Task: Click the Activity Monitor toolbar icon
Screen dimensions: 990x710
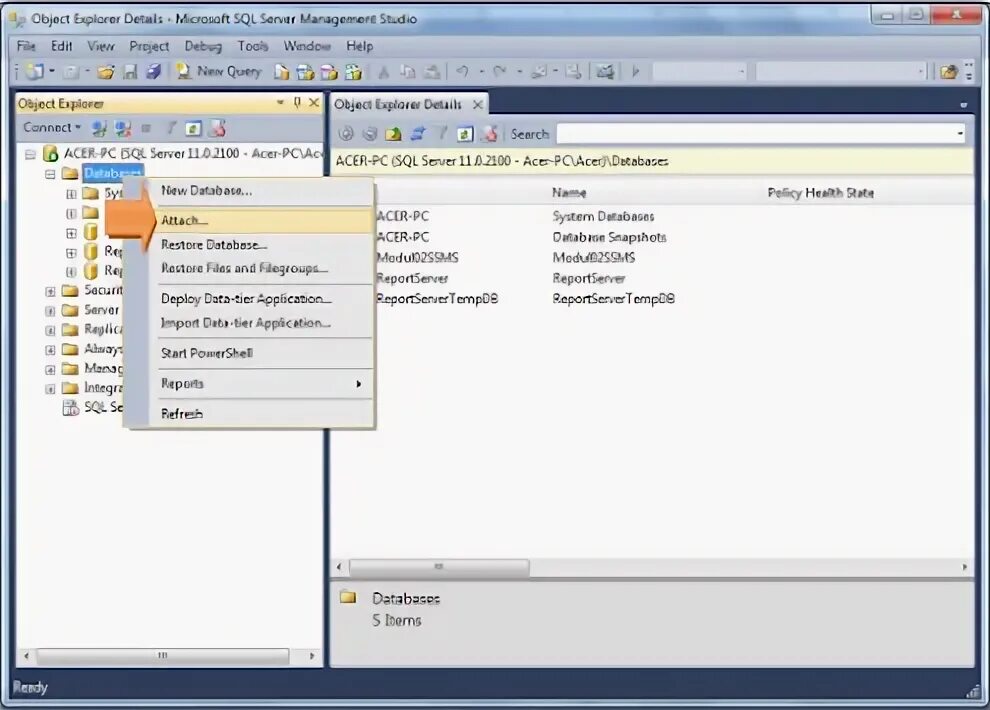Action: pyautogui.click(x=605, y=71)
